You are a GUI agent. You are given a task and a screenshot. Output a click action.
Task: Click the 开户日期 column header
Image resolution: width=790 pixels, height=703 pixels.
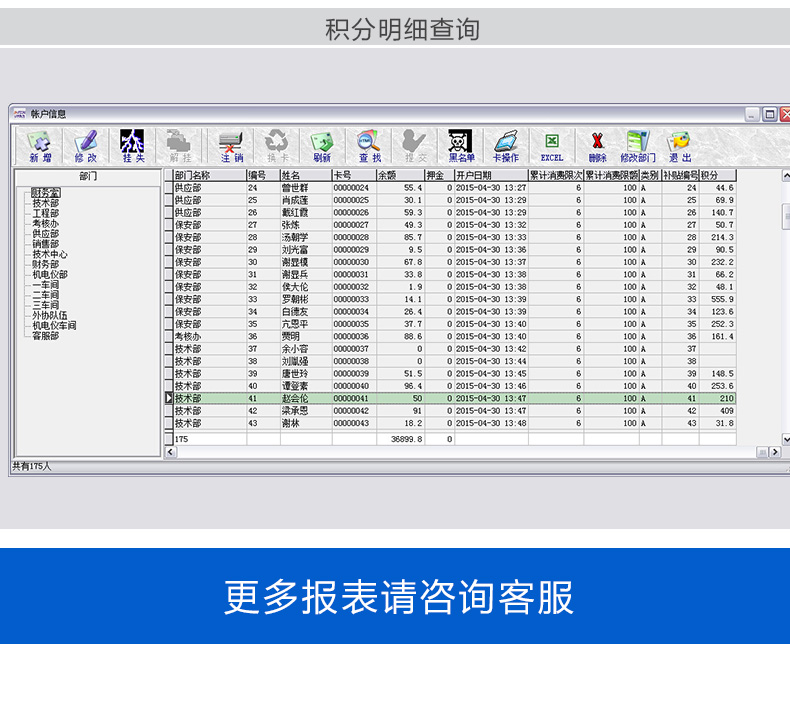pyautogui.click(x=490, y=175)
